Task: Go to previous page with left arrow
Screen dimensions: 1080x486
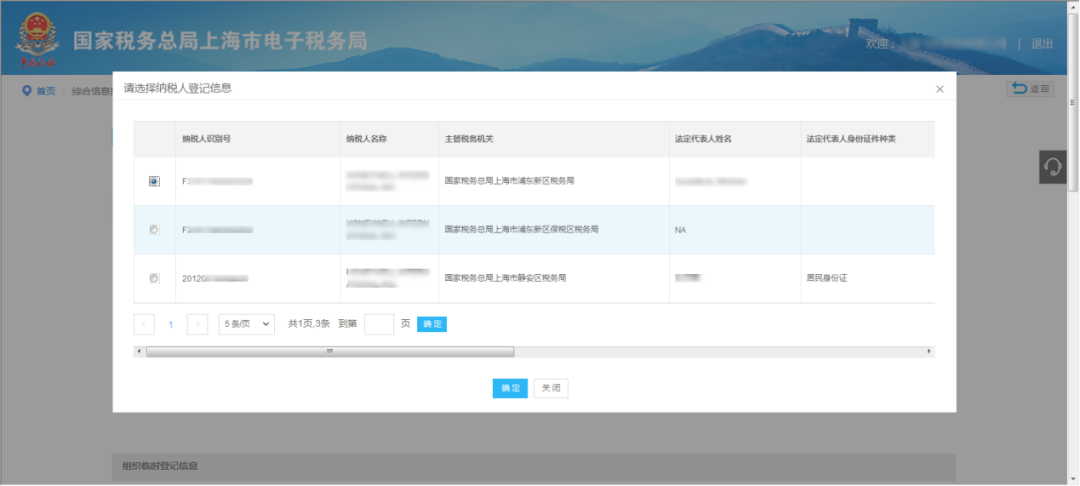Action: click(145, 324)
